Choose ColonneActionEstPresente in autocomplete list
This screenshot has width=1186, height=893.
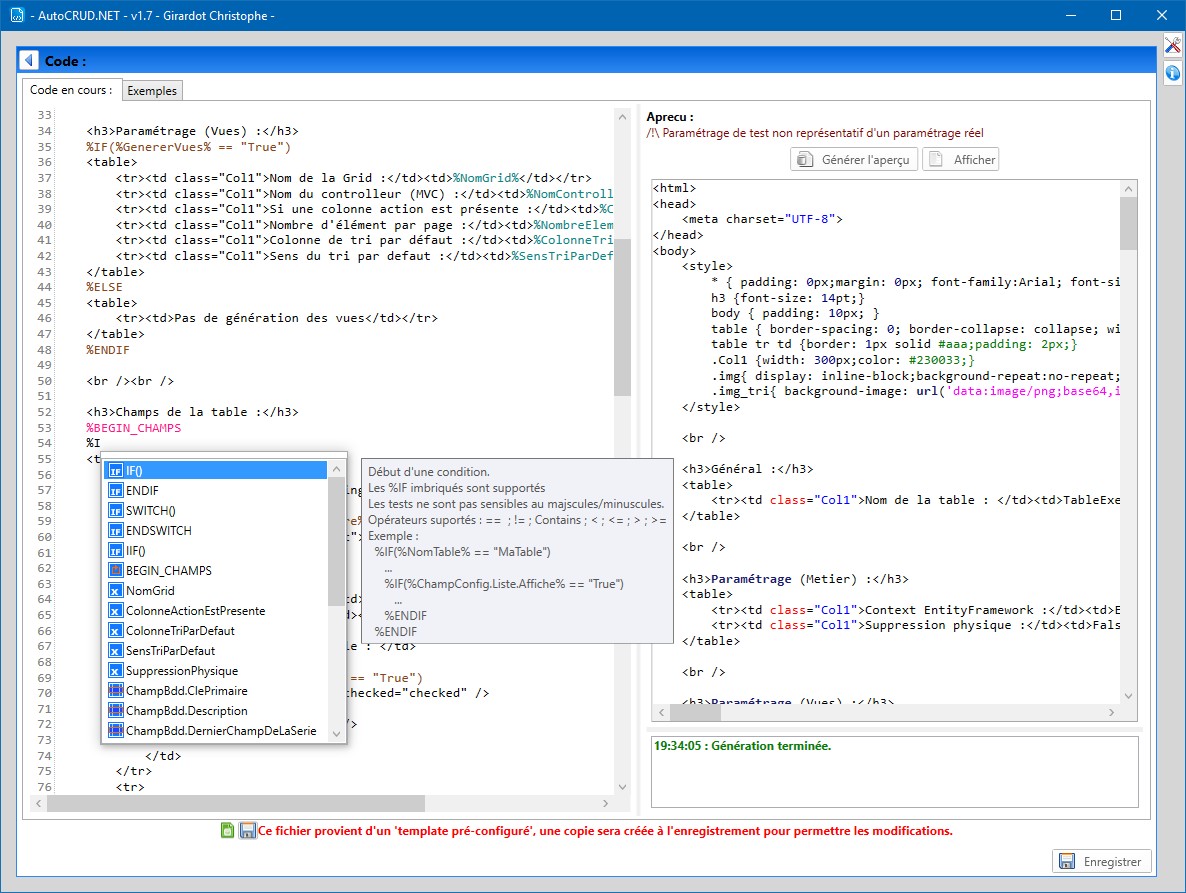click(x=216, y=611)
